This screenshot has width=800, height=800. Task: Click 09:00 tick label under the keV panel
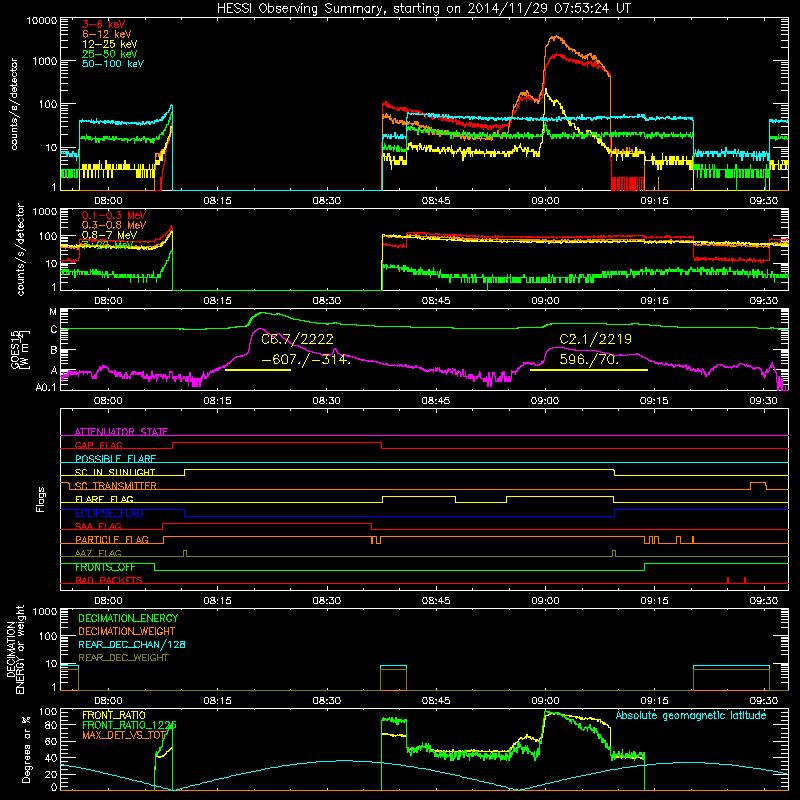tap(545, 201)
